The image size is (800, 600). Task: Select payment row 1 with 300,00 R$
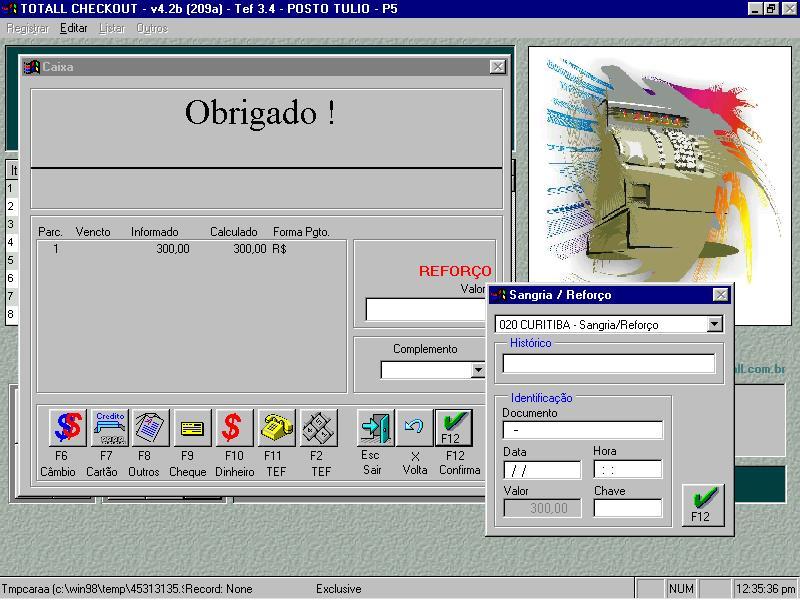click(x=191, y=249)
